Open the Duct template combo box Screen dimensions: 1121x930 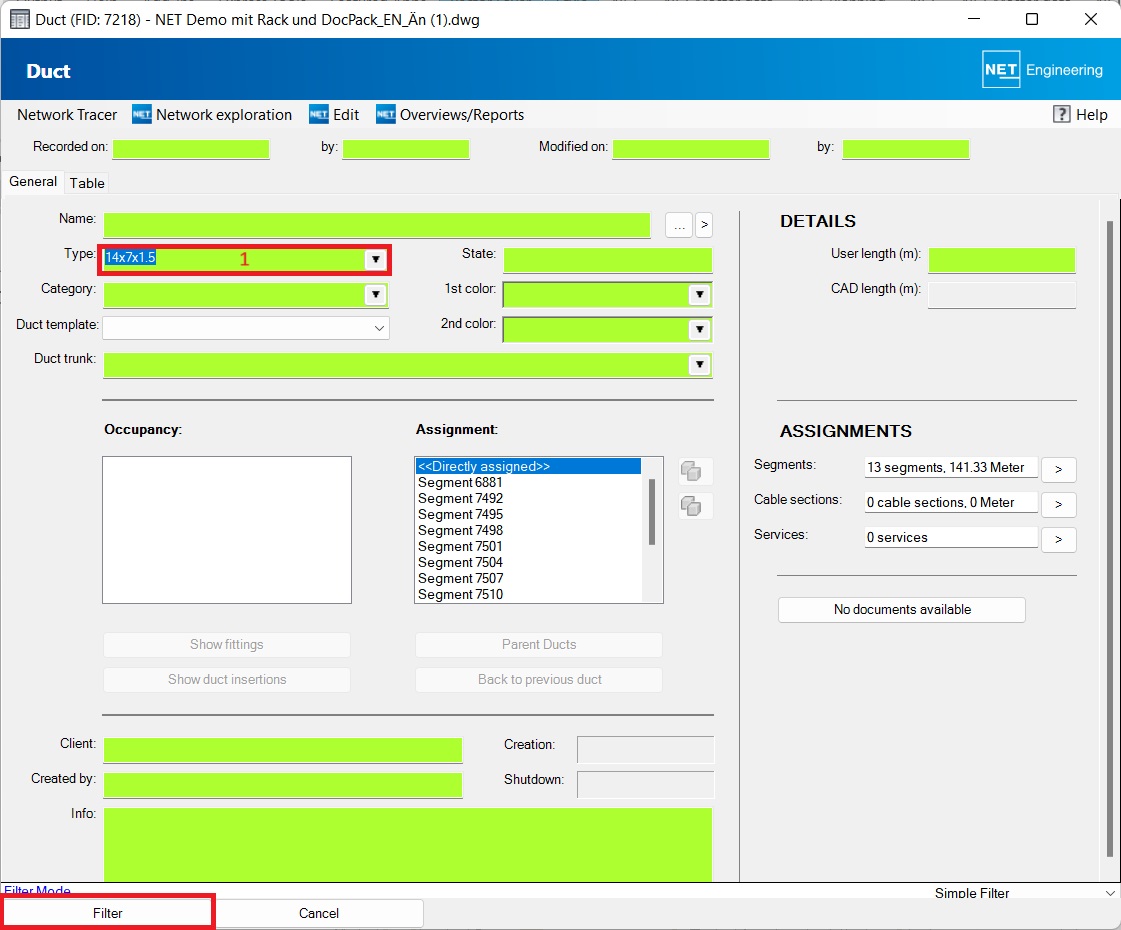click(379, 328)
